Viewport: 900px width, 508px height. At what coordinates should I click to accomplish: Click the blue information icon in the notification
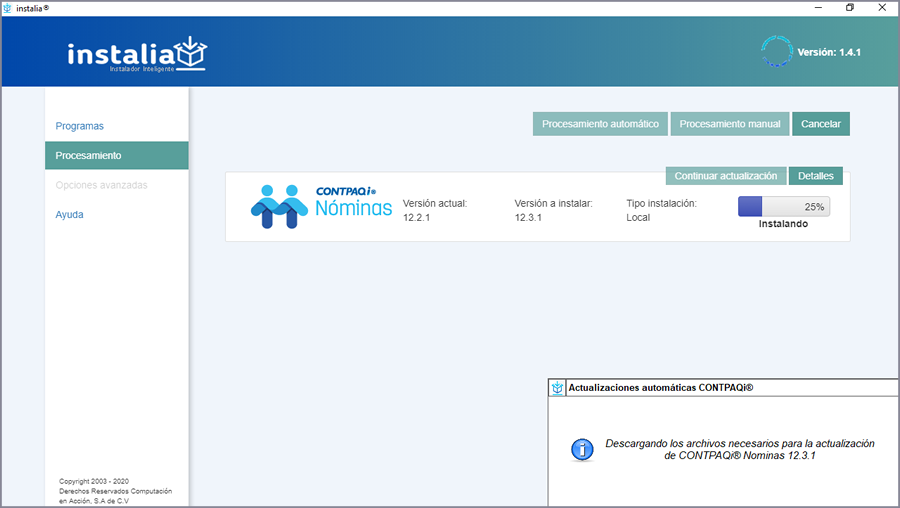click(582, 449)
